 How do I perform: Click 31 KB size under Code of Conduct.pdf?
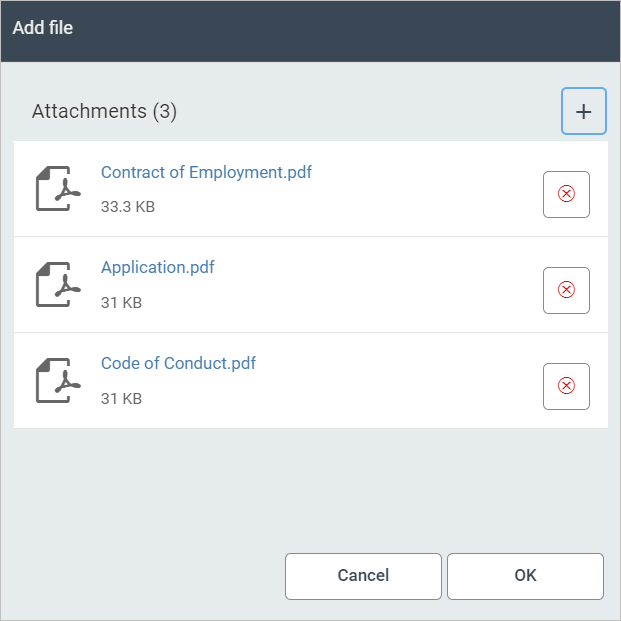tap(121, 399)
